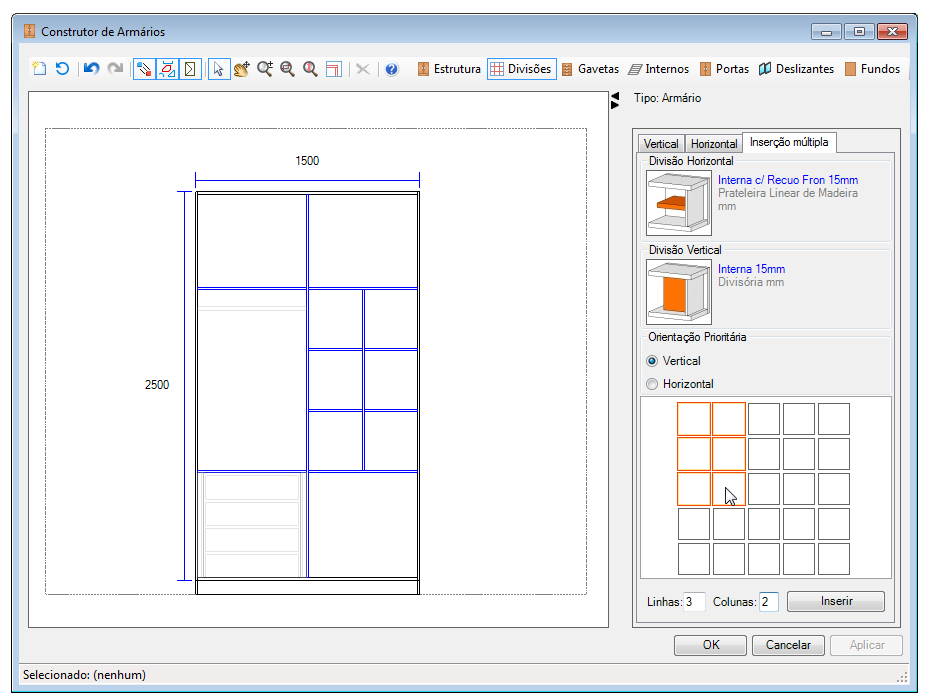928x700 pixels.
Task: Click the reload circular arrow icon
Action: click(62, 69)
